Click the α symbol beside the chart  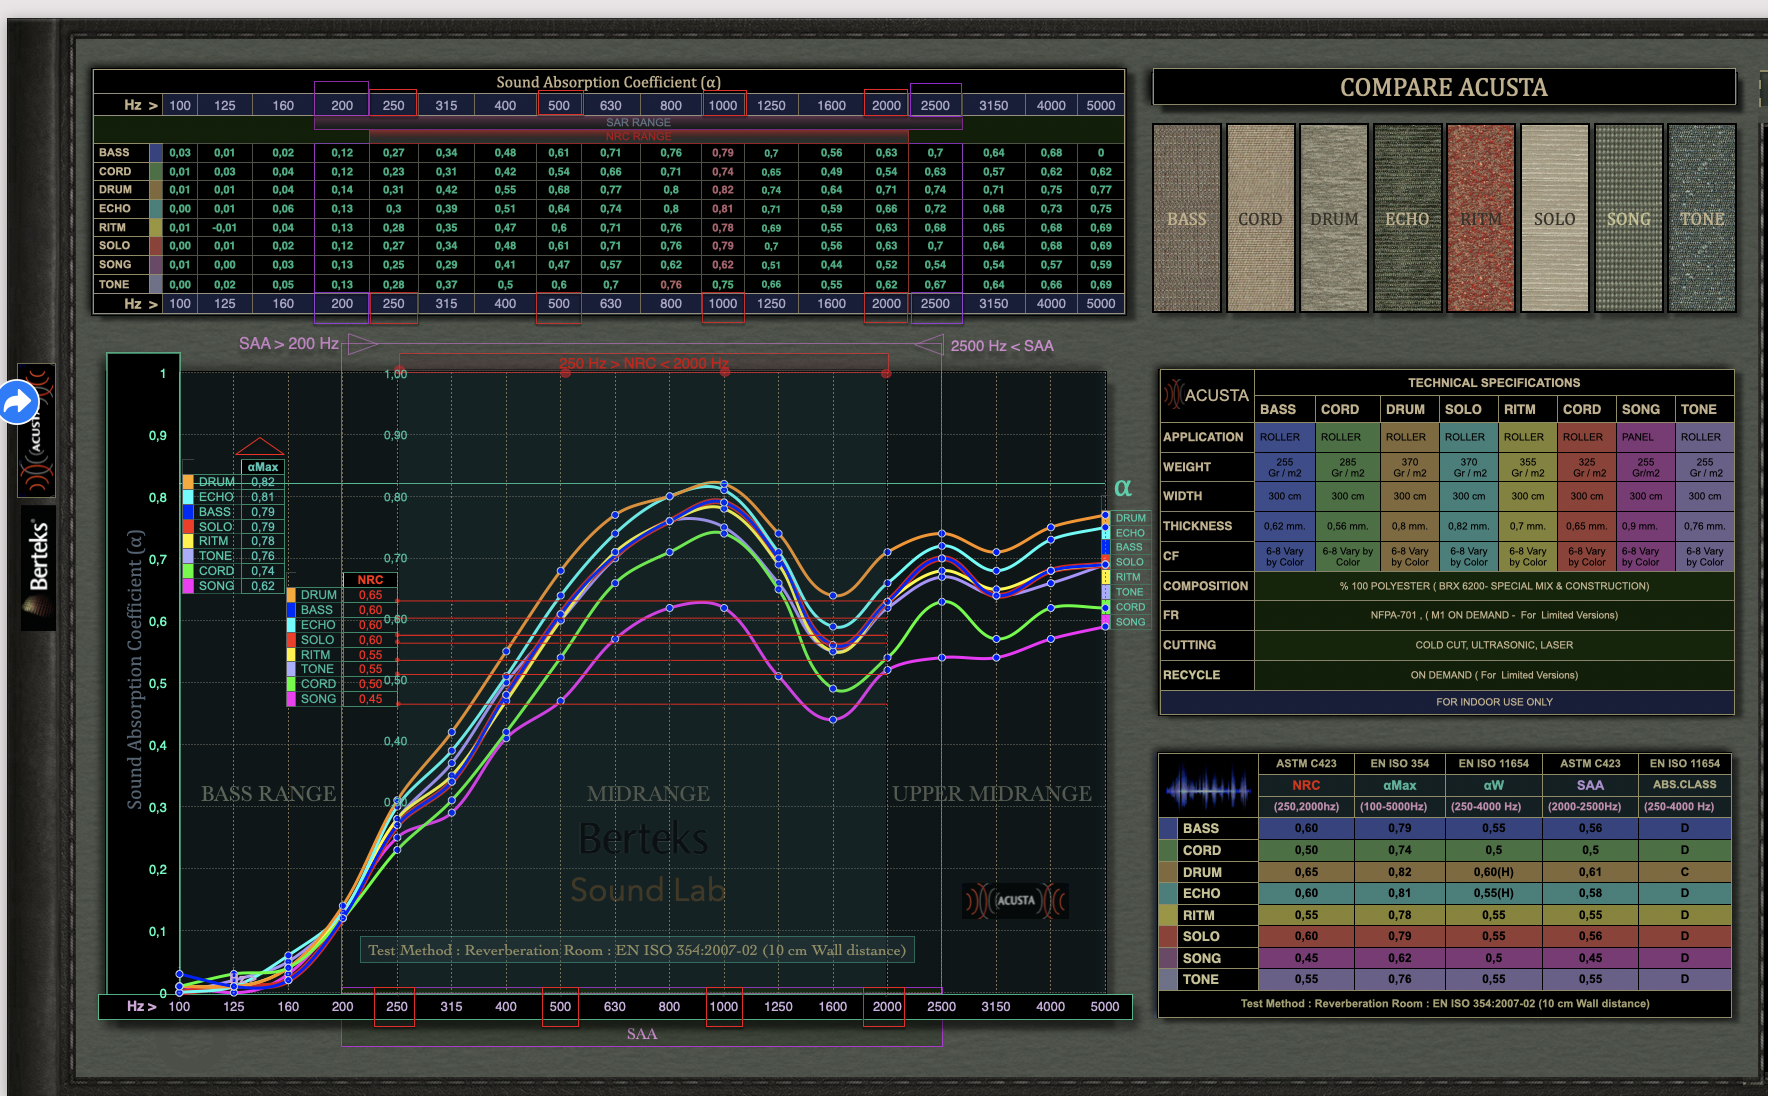click(1123, 488)
